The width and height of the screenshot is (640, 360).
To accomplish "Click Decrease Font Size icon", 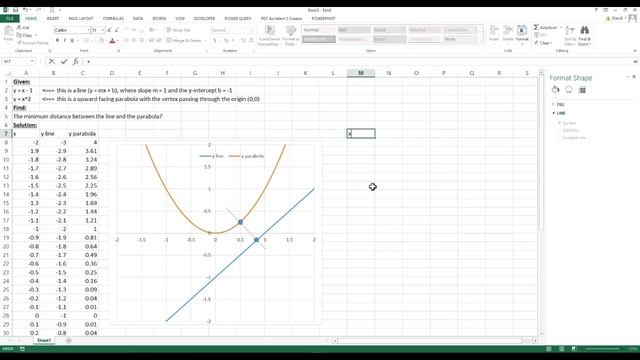I will point(117,30).
